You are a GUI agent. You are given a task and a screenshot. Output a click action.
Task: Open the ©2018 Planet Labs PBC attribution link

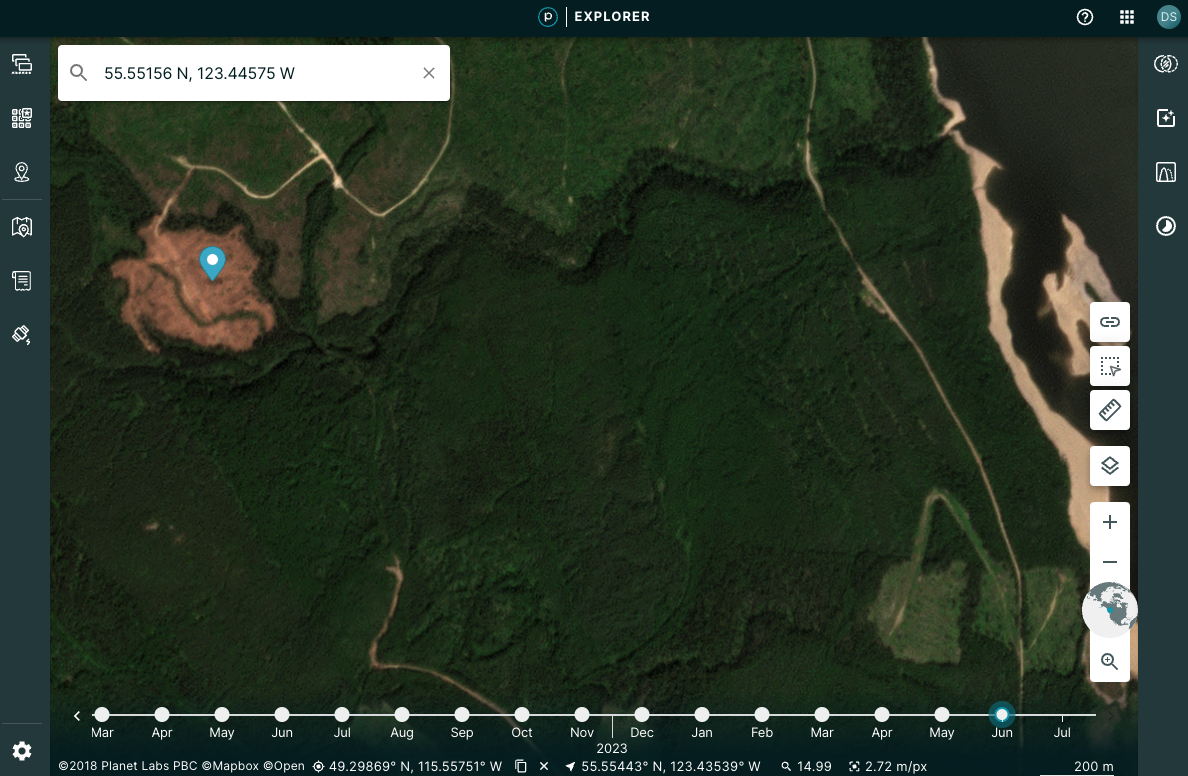pos(128,766)
